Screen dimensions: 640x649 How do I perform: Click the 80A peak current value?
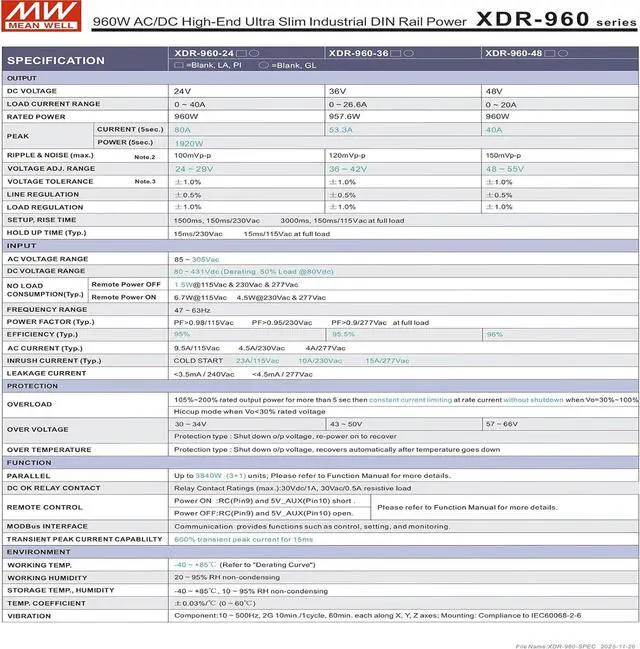182,130
